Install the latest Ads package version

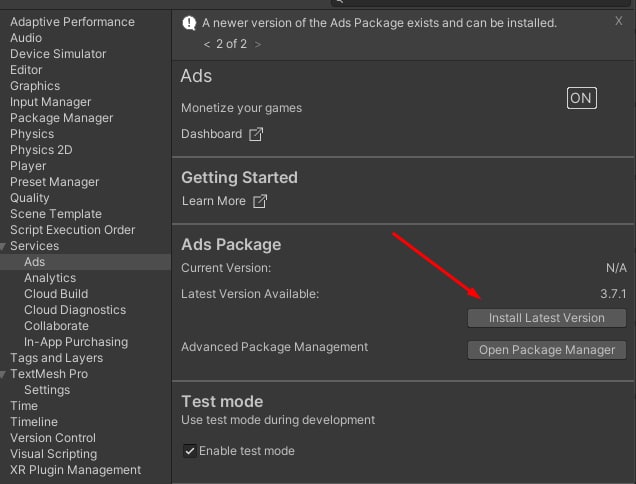pyautogui.click(x=546, y=318)
